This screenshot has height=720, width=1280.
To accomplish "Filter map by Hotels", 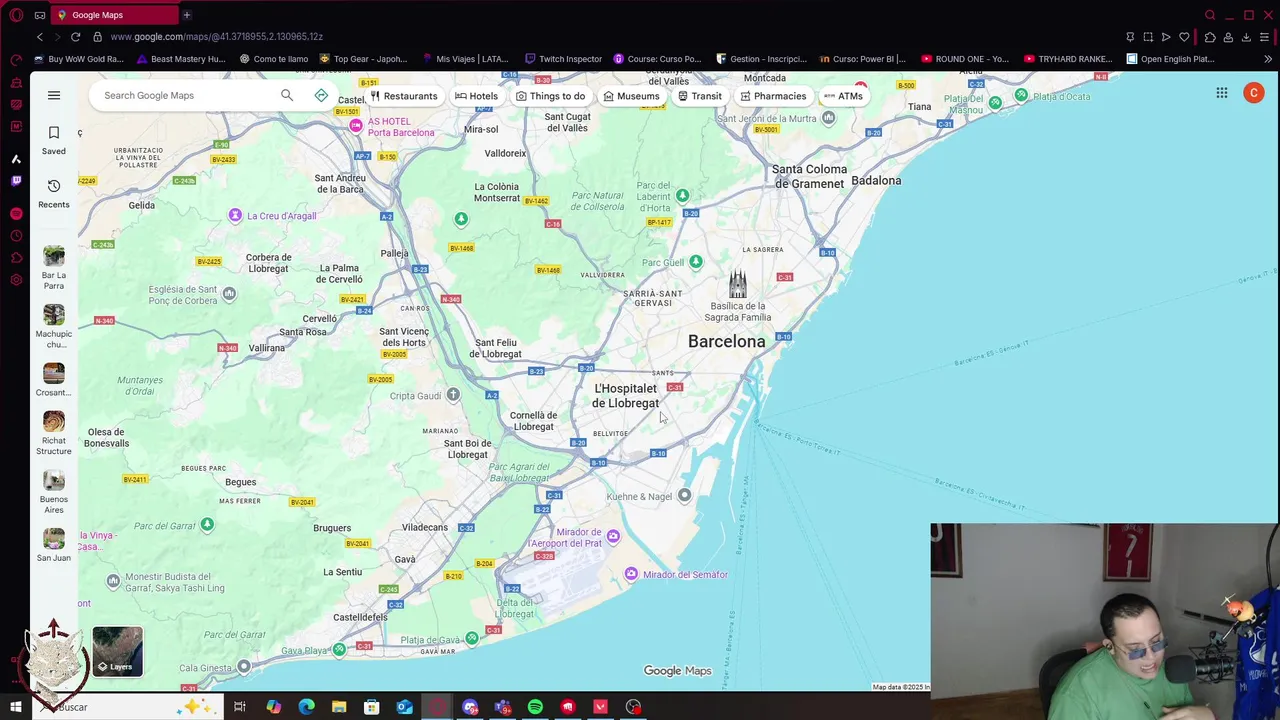I will pos(476,96).
